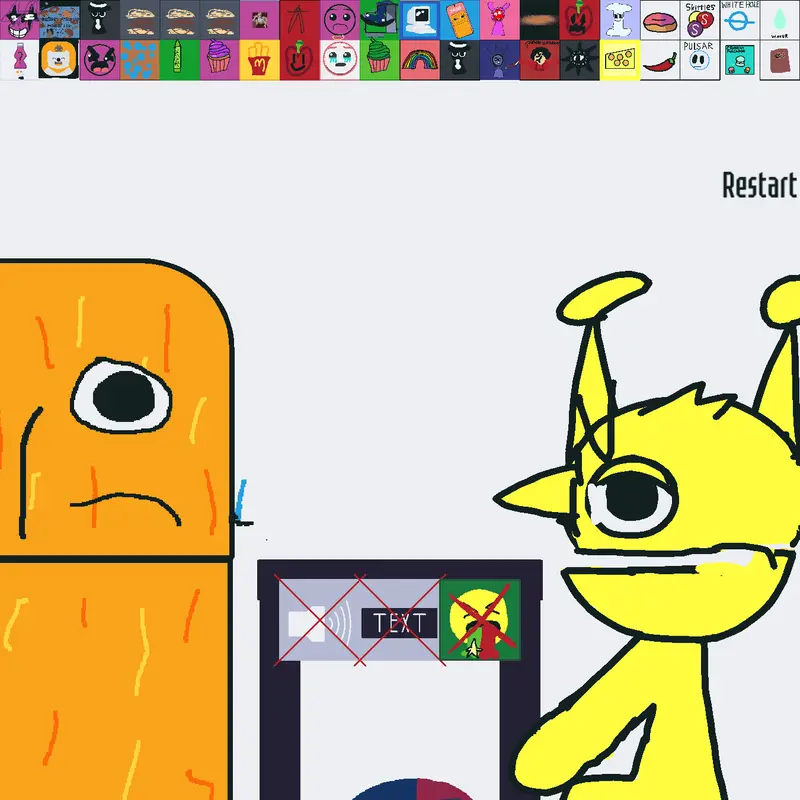This screenshot has width=800, height=800.
Task: Select the grinning purple star-glasses face tile
Action: pyautogui.click(x=20, y=20)
